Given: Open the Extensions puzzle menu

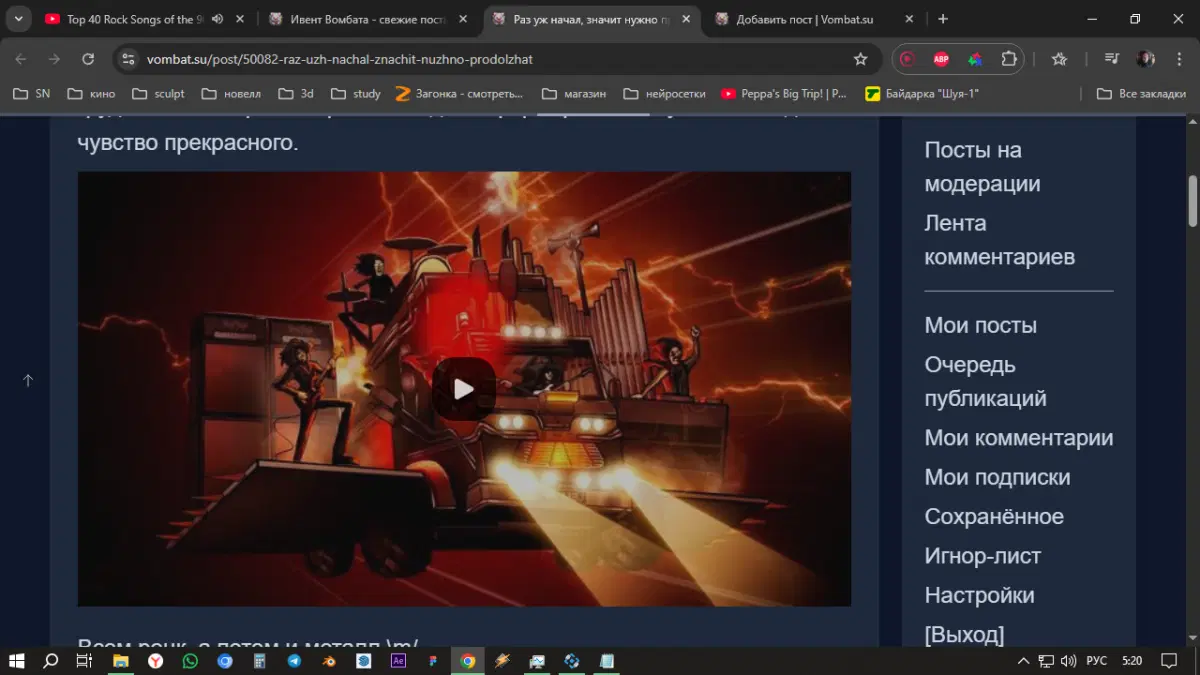Looking at the screenshot, I should [x=1009, y=59].
